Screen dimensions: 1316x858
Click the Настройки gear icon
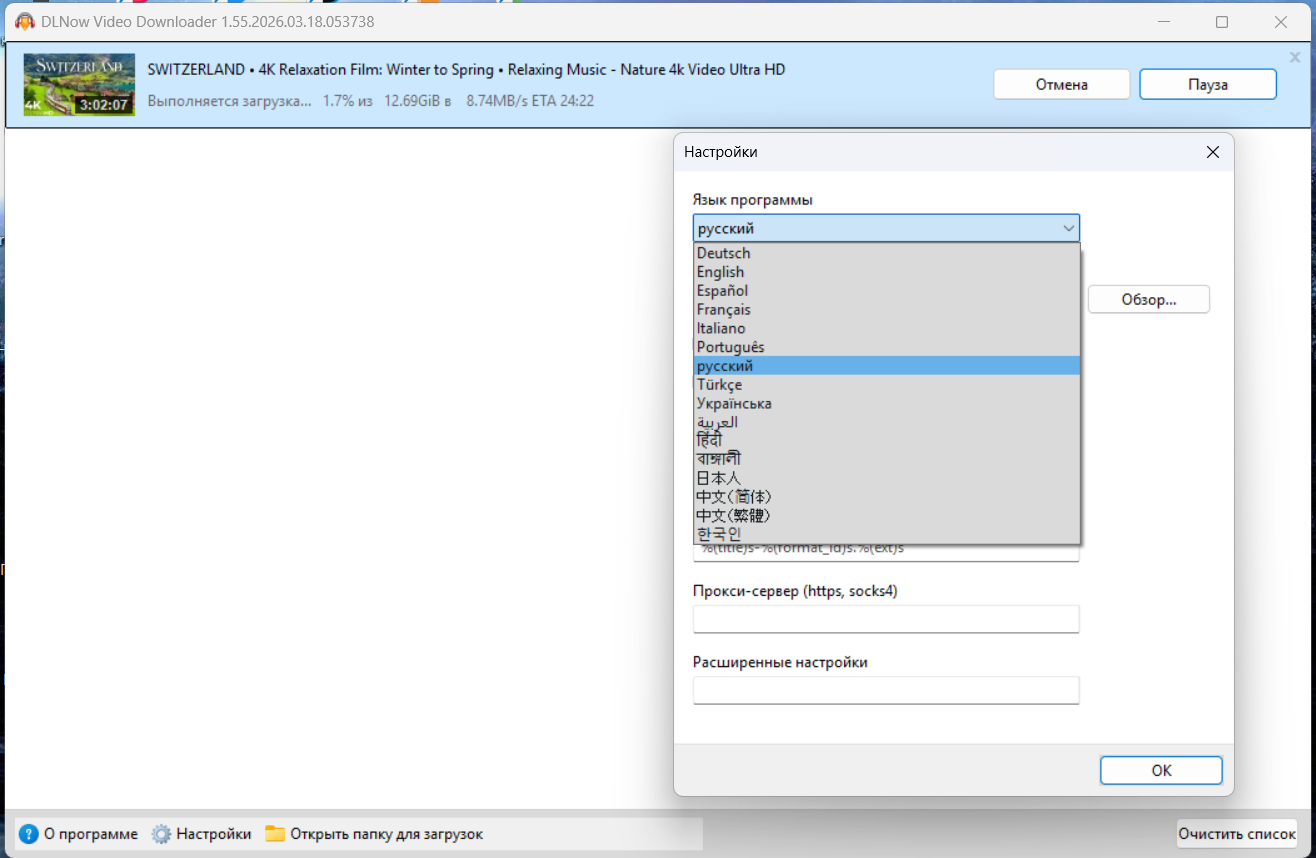point(161,834)
